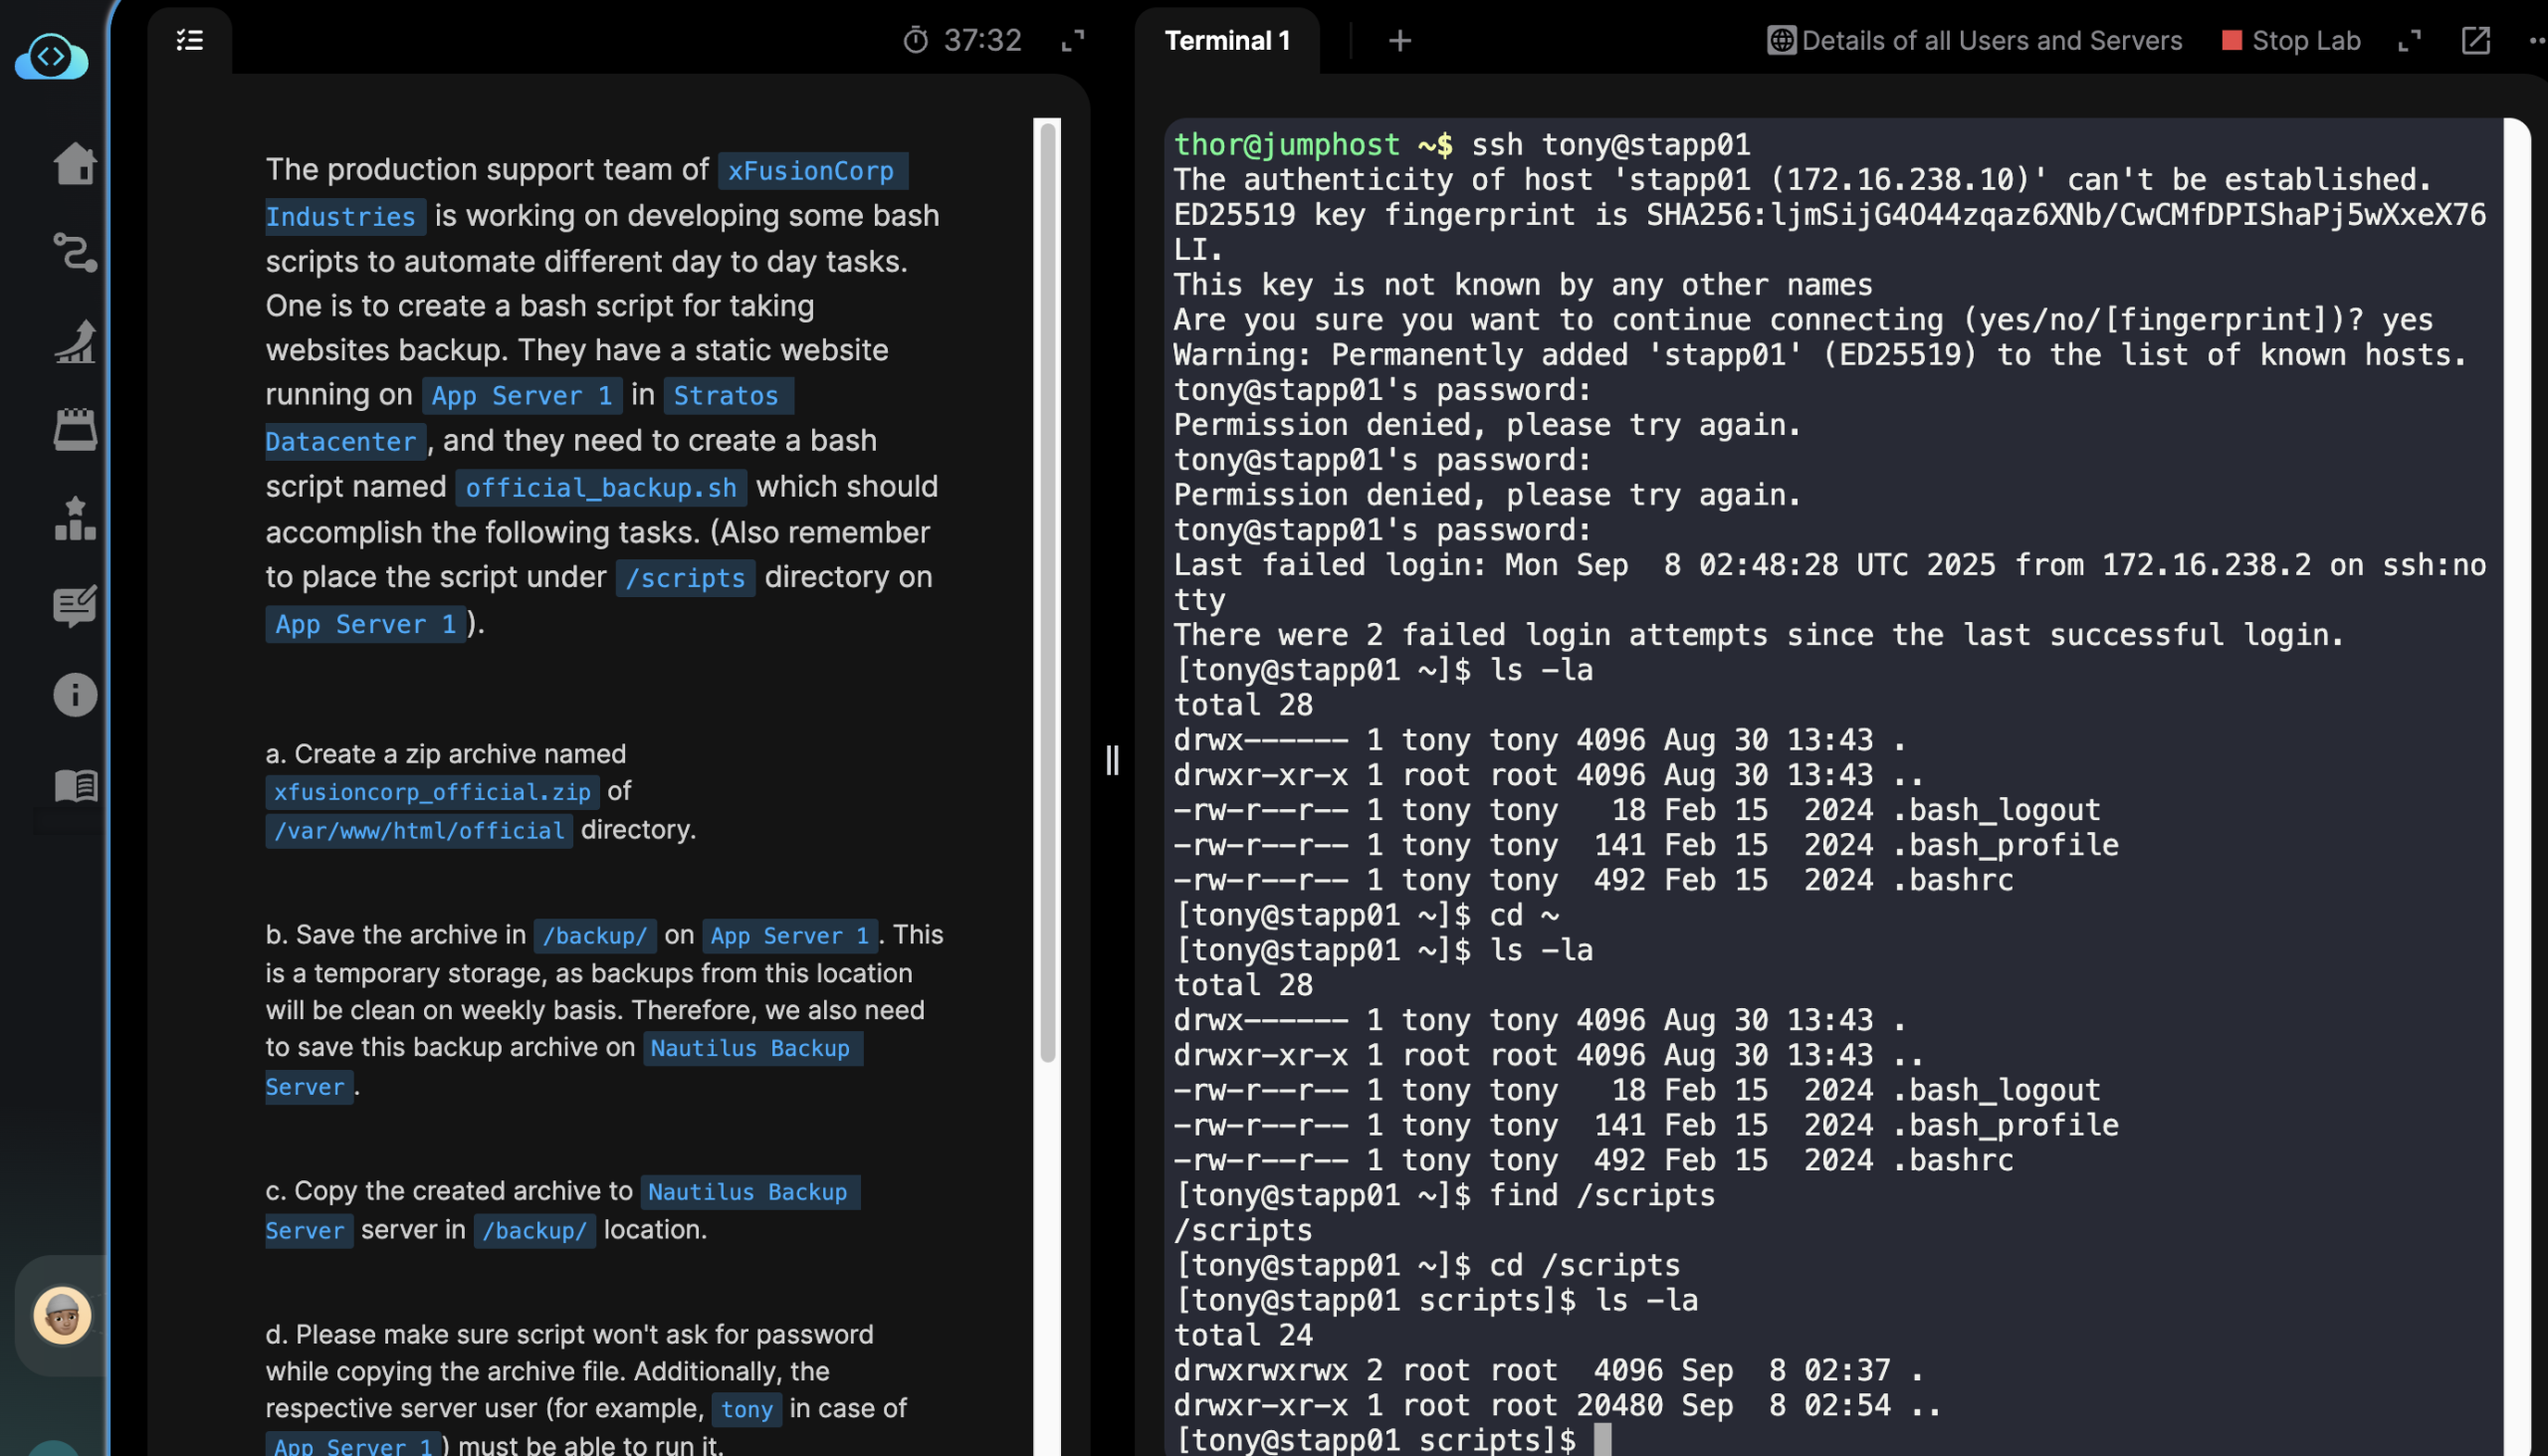This screenshot has width=2548, height=1456.
Task: Add a new terminal tab
Action: coord(1400,40)
